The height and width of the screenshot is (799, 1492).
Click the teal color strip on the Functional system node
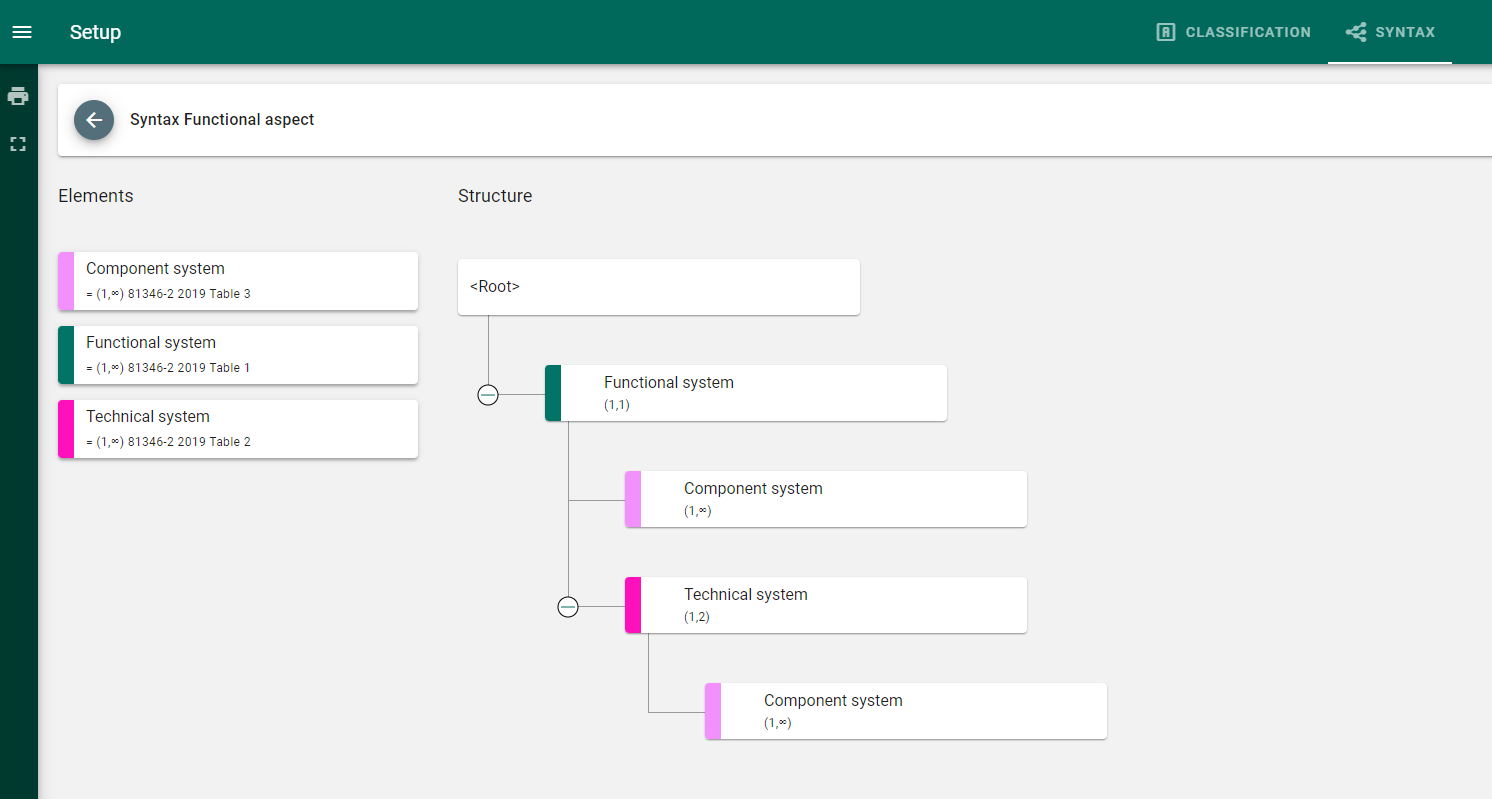point(553,393)
